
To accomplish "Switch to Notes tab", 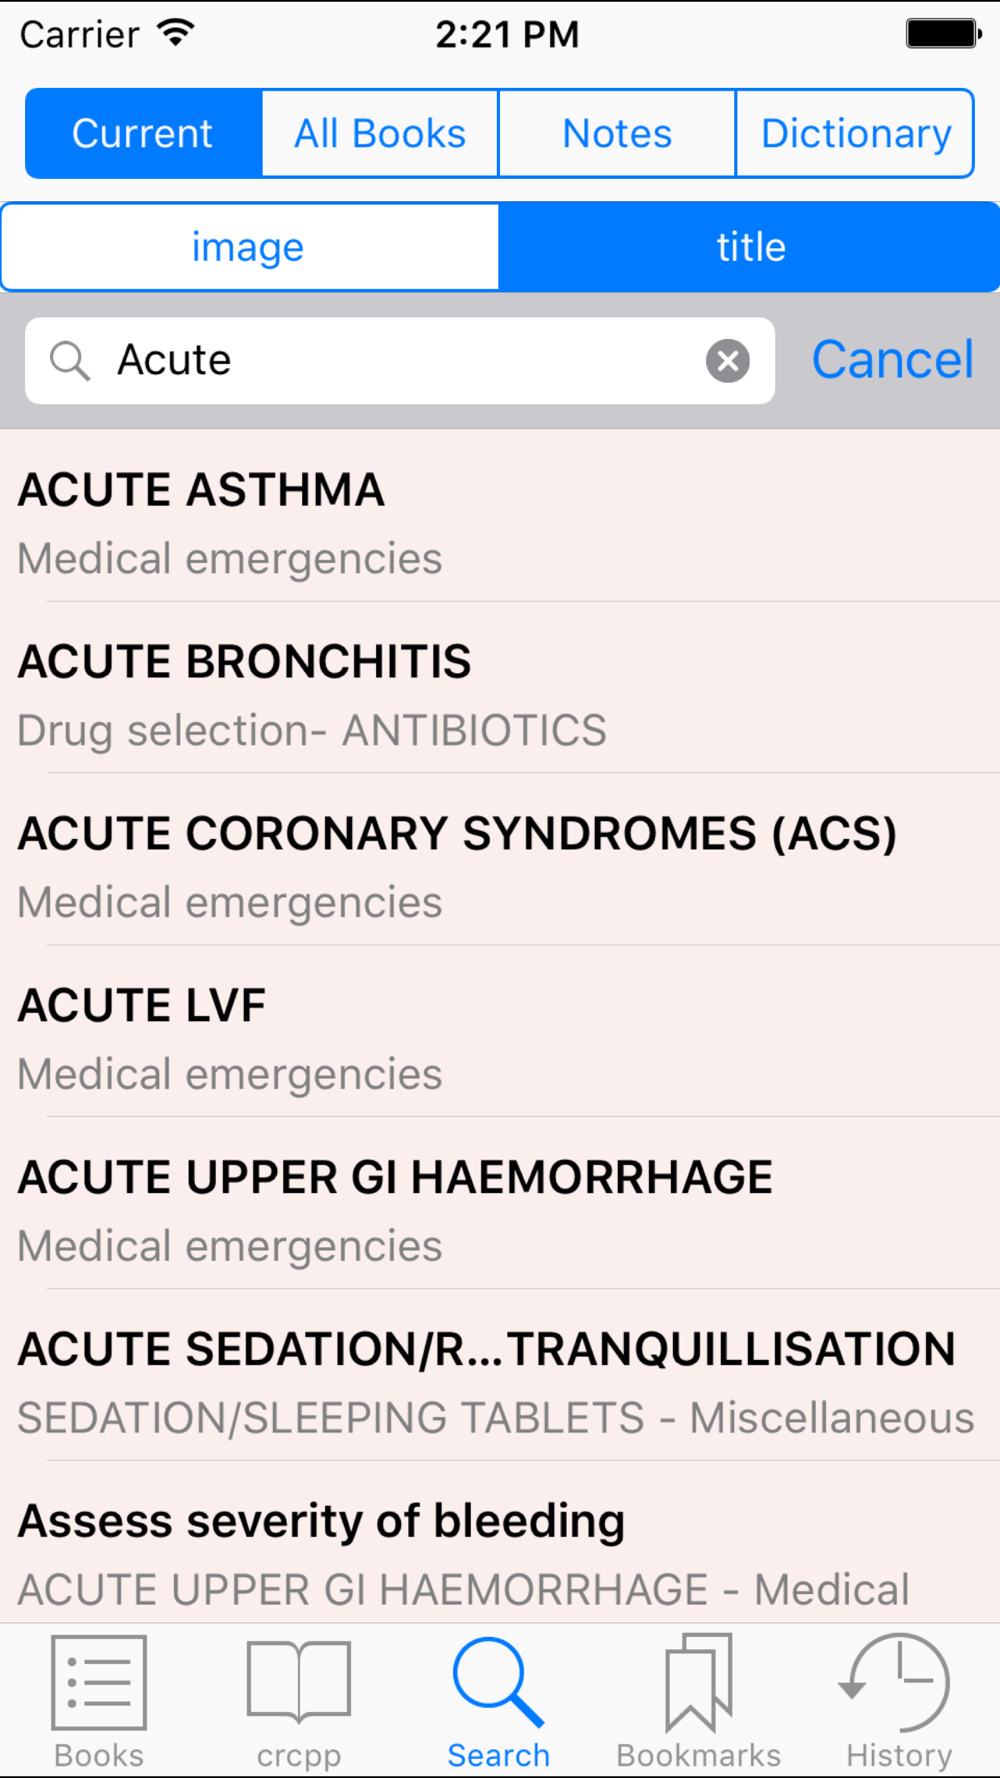I will tap(617, 134).
